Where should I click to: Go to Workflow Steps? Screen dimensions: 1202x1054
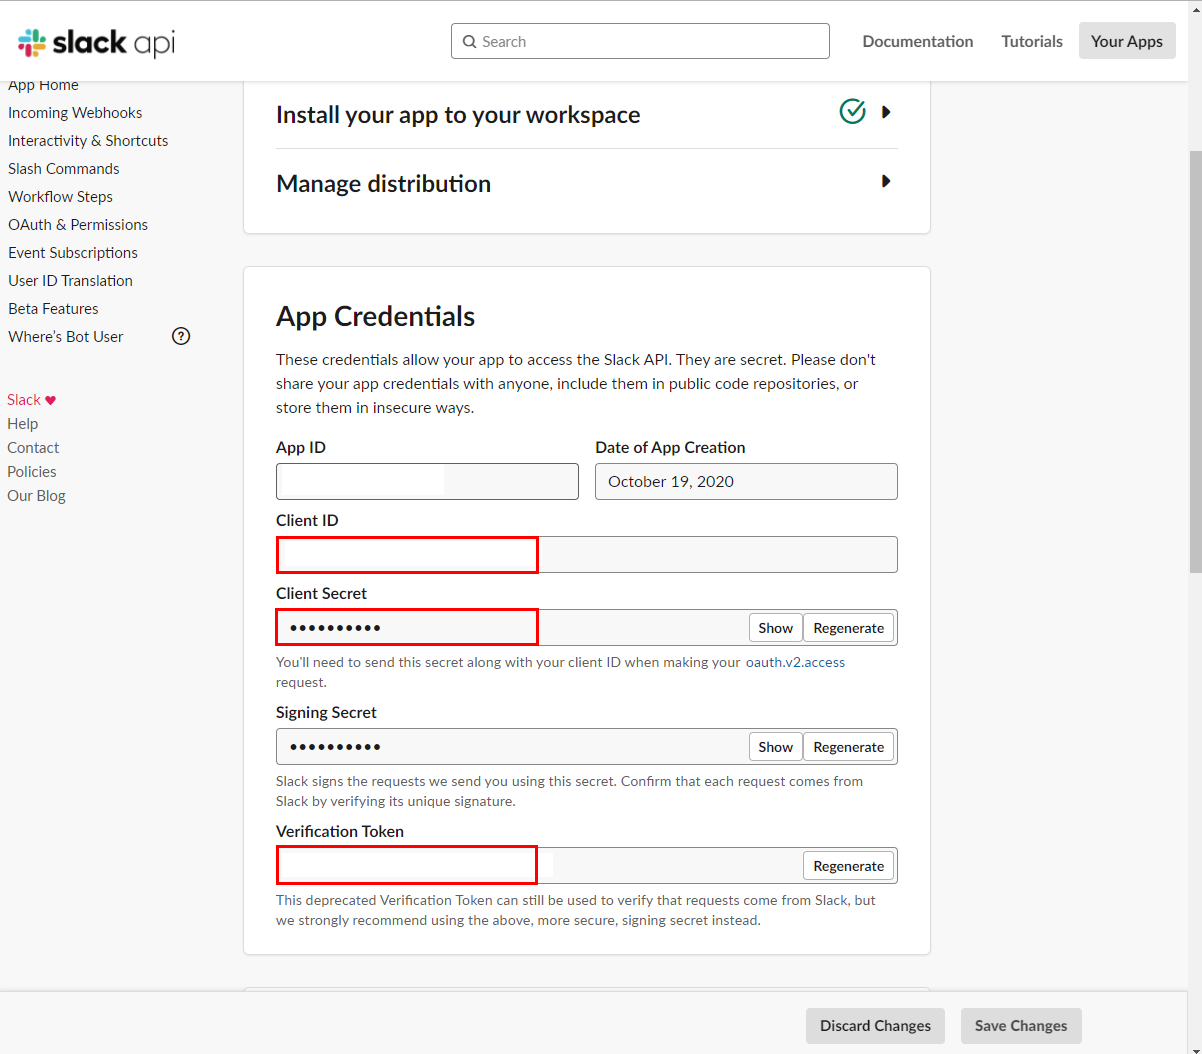pyautogui.click(x=60, y=197)
